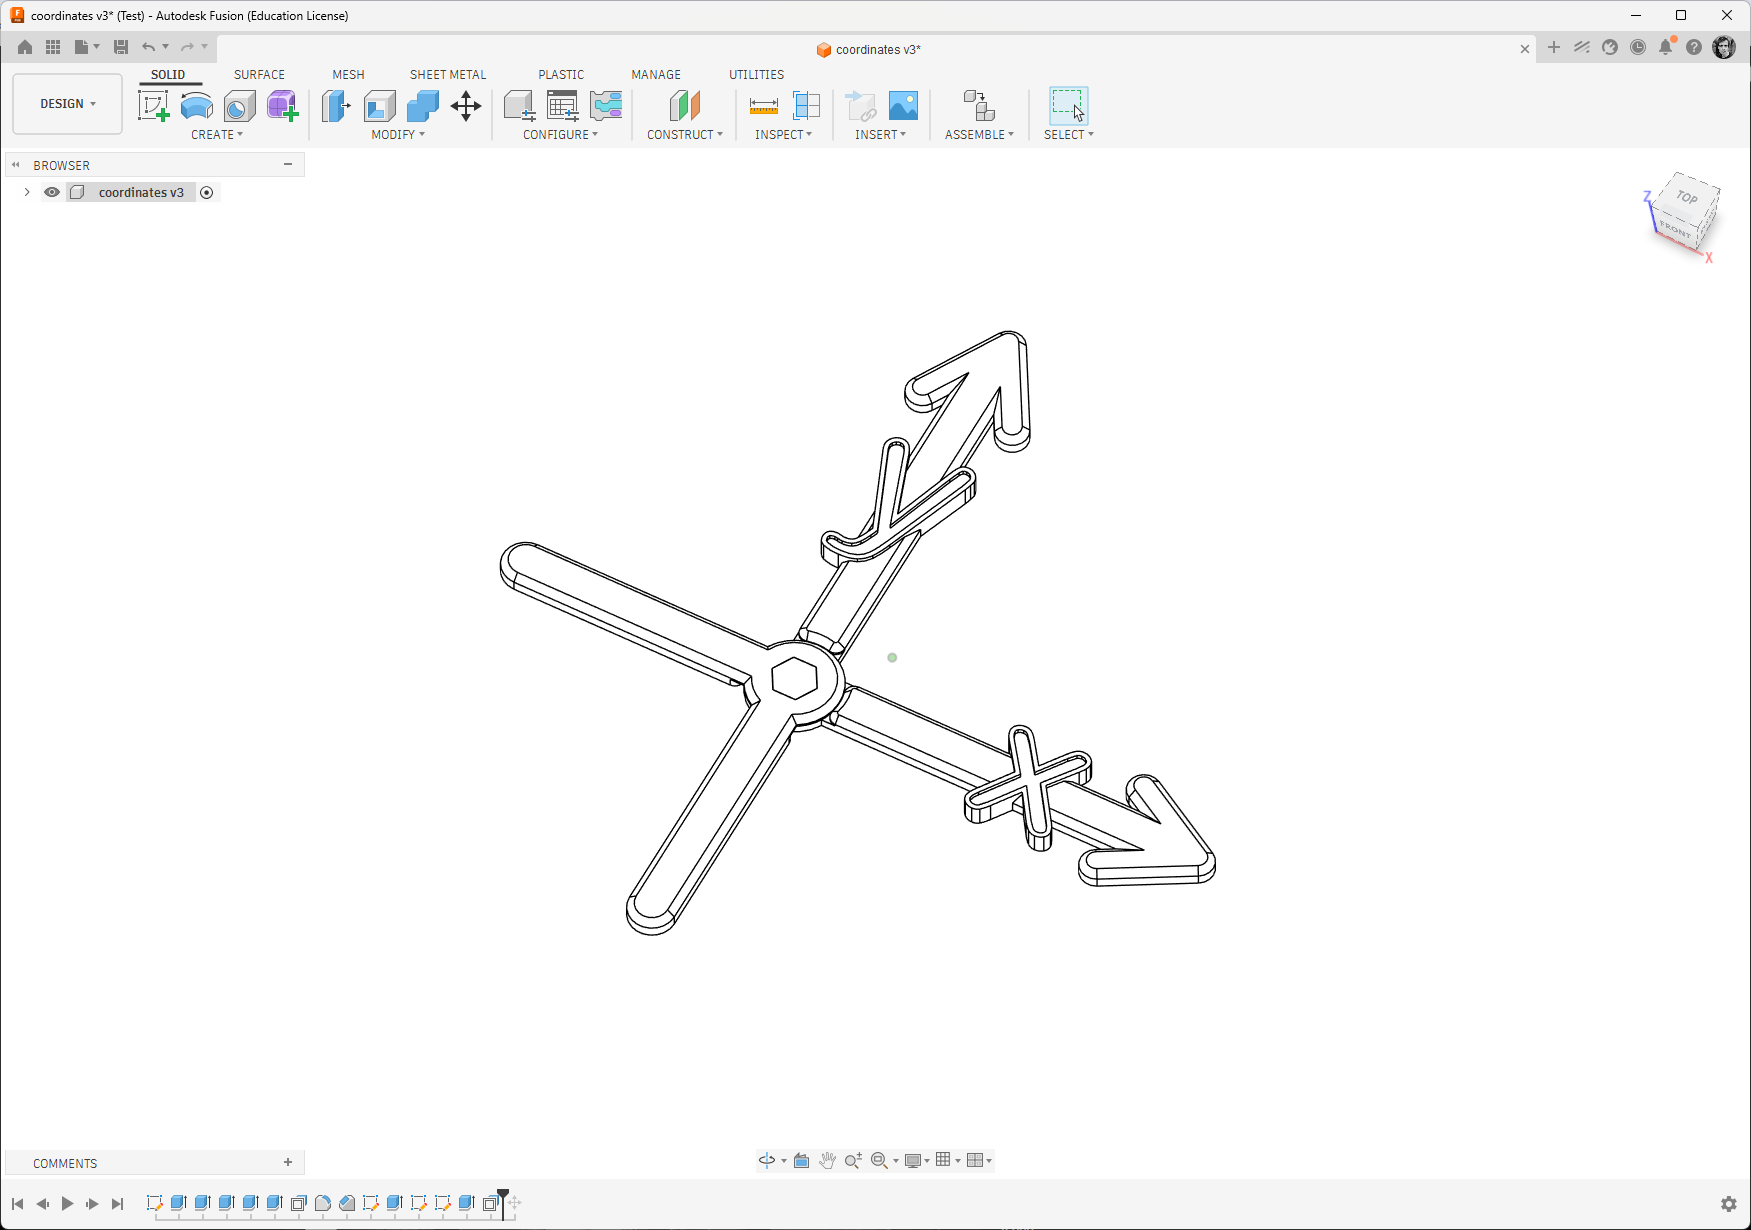1751x1230 pixels.
Task: Switch to the SURFACE tab
Action: tap(259, 75)
